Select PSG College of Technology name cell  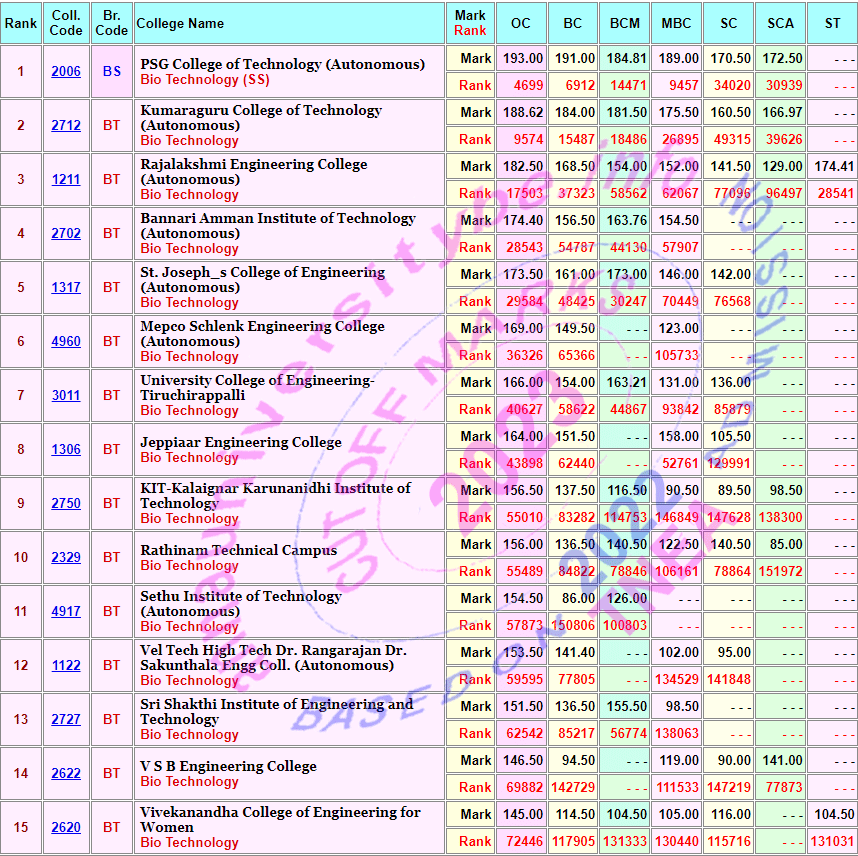[283, 64]
